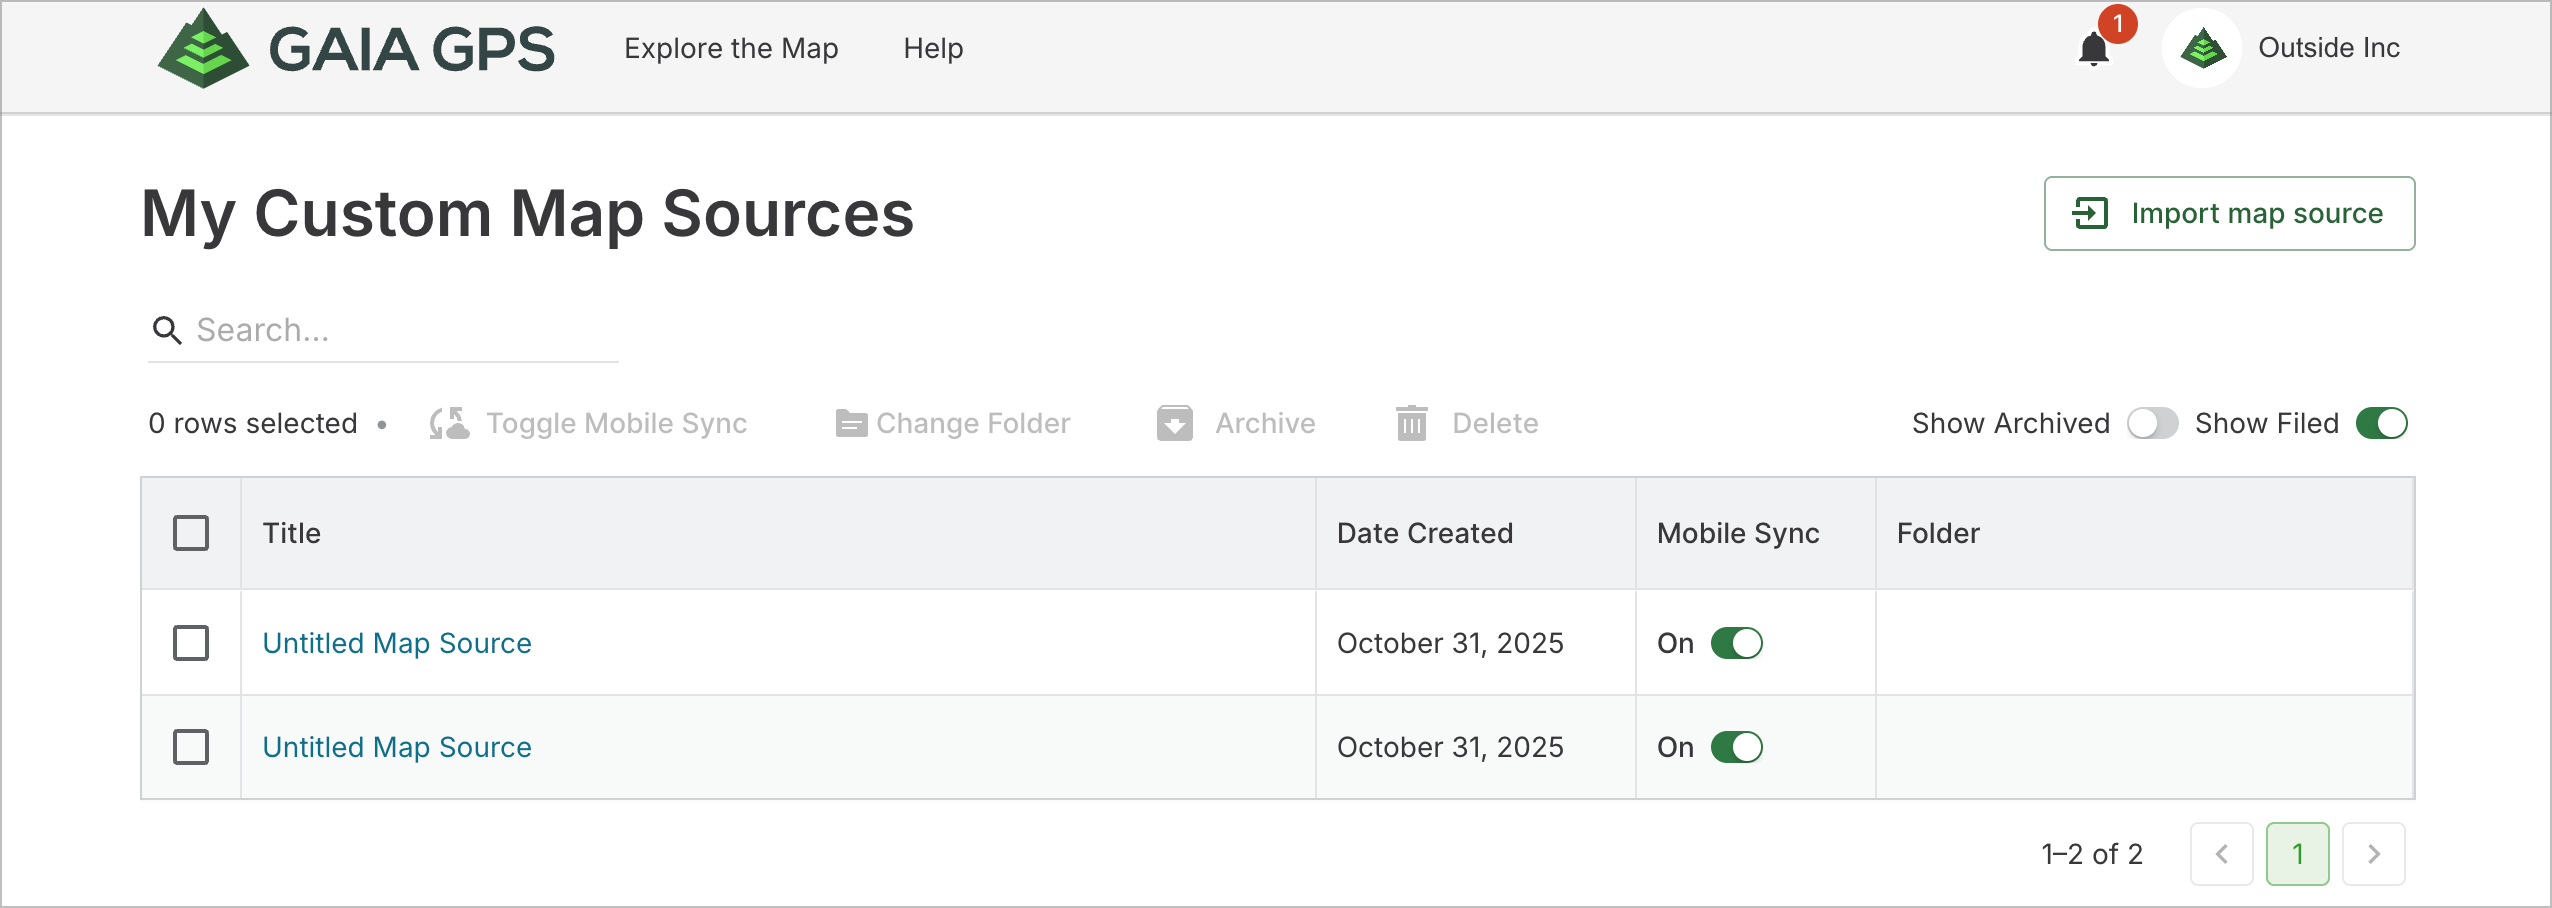Click the Archive box icon

pyautogui.click(x=1175, y=424)
